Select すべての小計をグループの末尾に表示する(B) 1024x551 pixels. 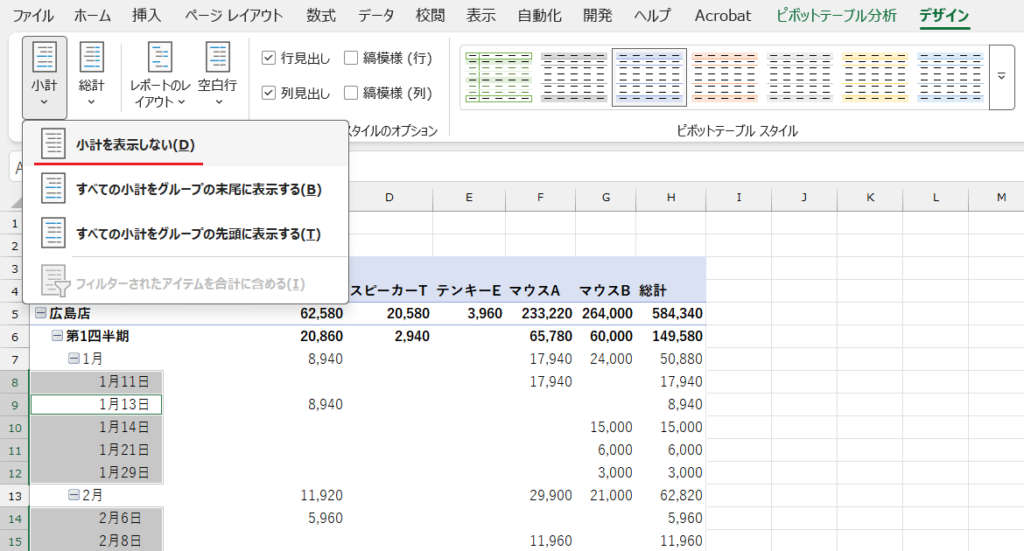(185, 189)
